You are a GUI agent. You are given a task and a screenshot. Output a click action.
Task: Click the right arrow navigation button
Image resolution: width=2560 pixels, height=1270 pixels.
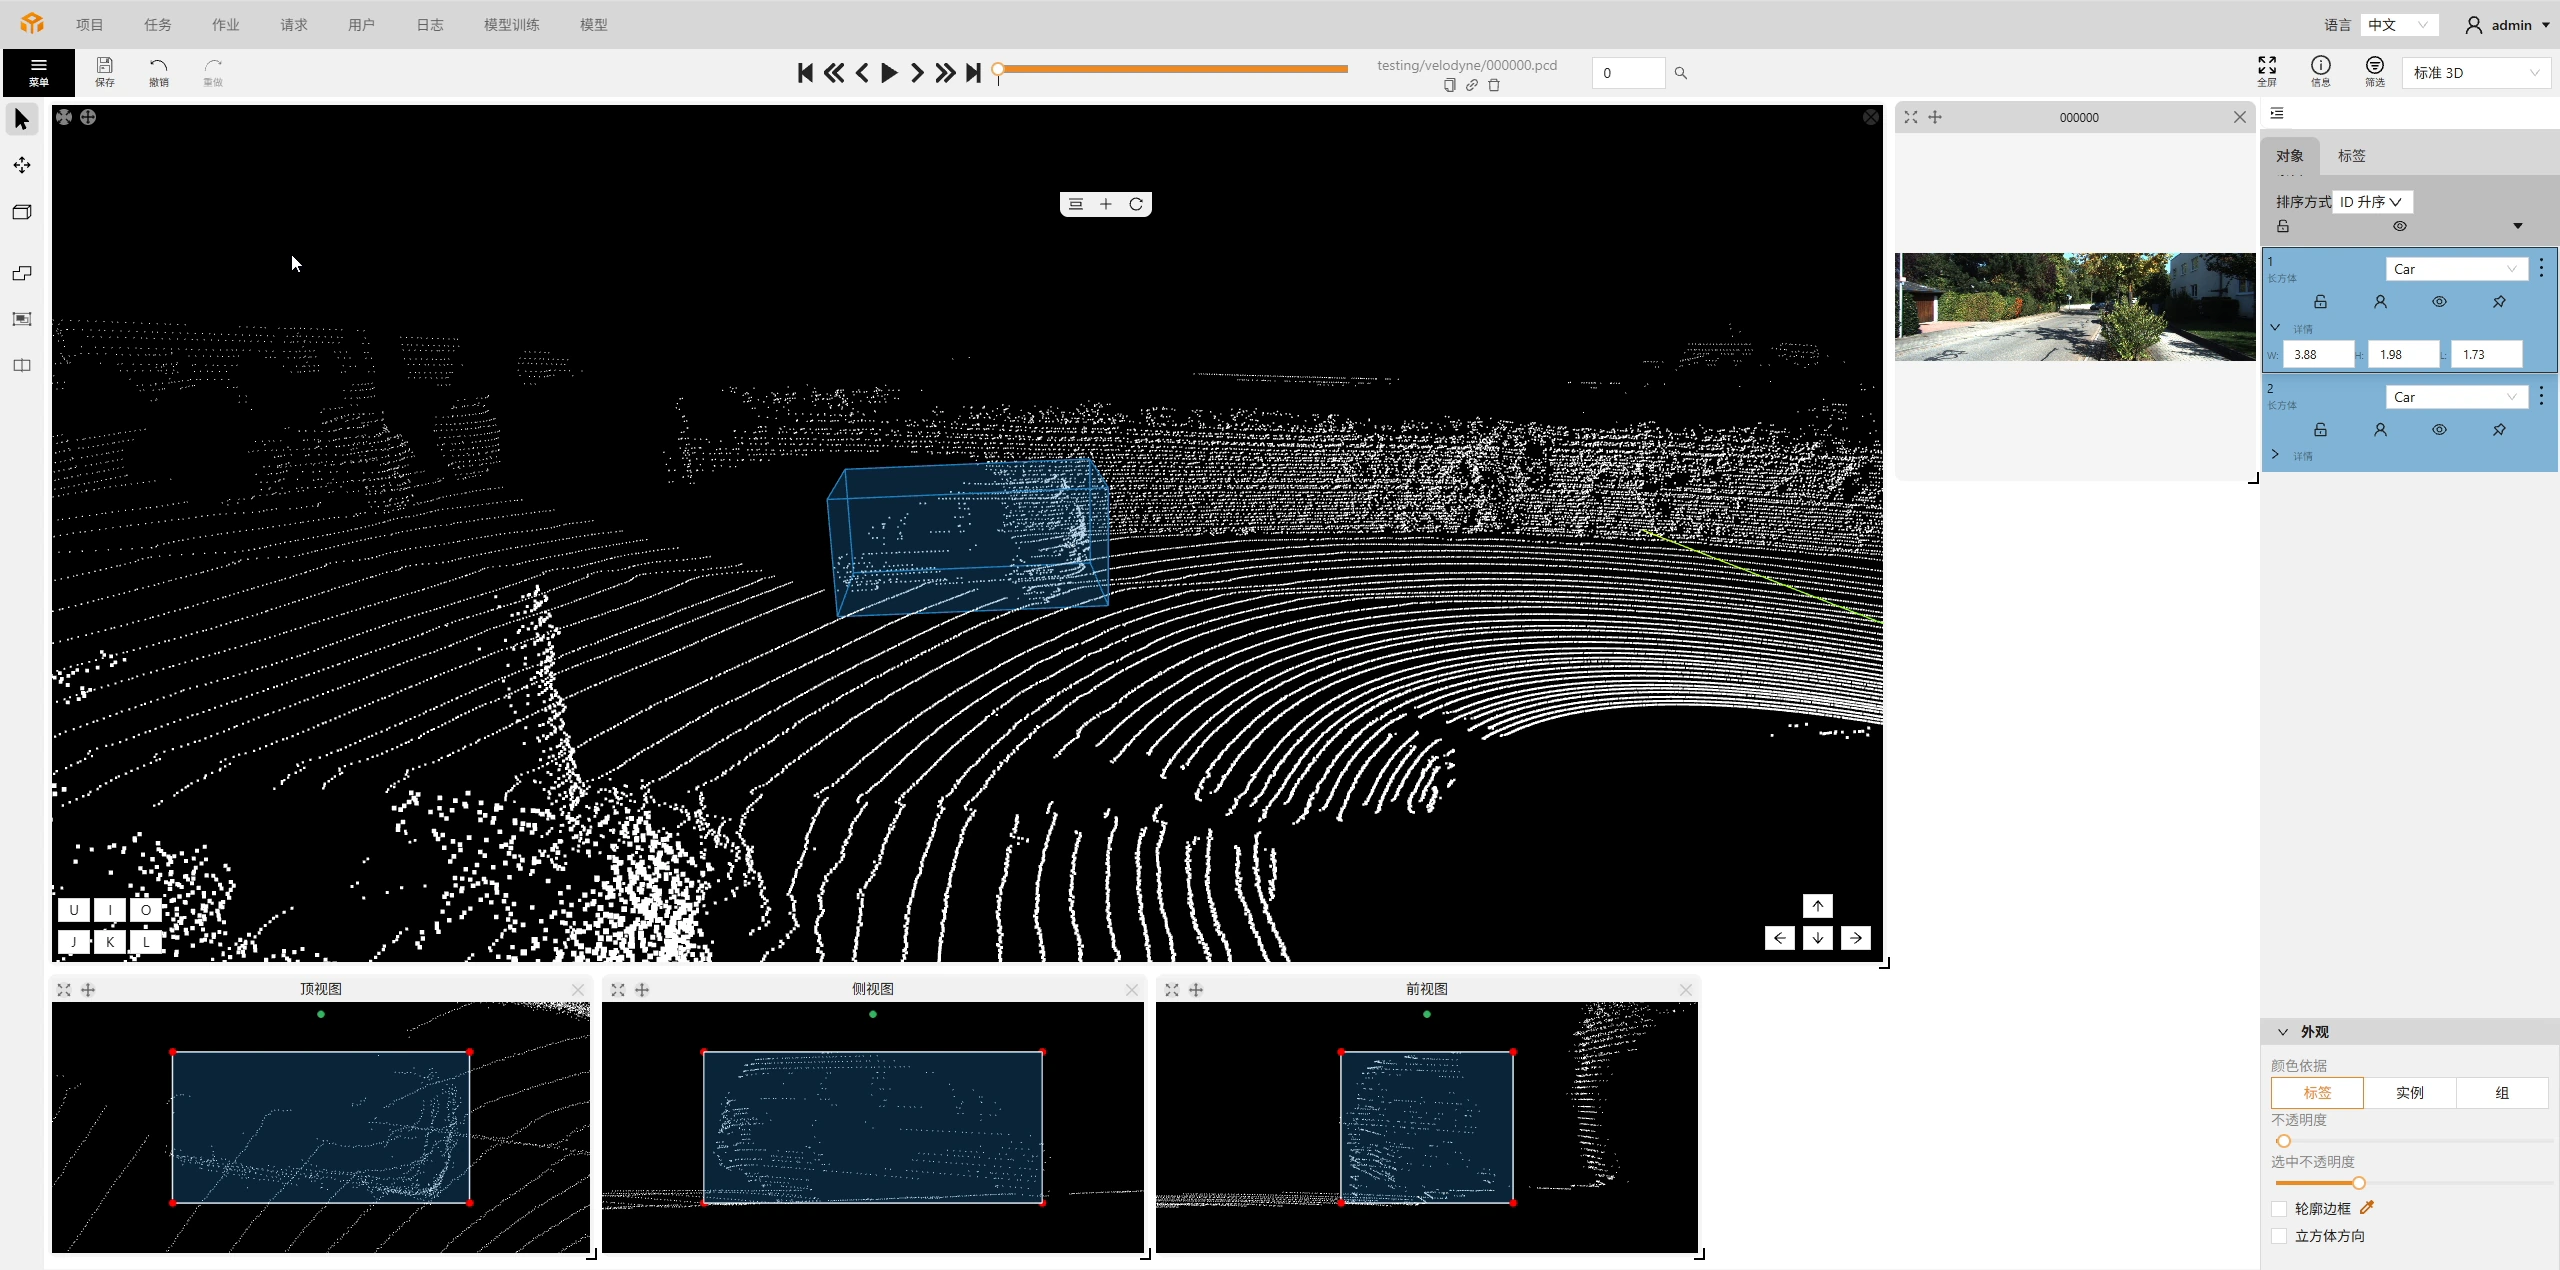click(x=1856, y=938)
